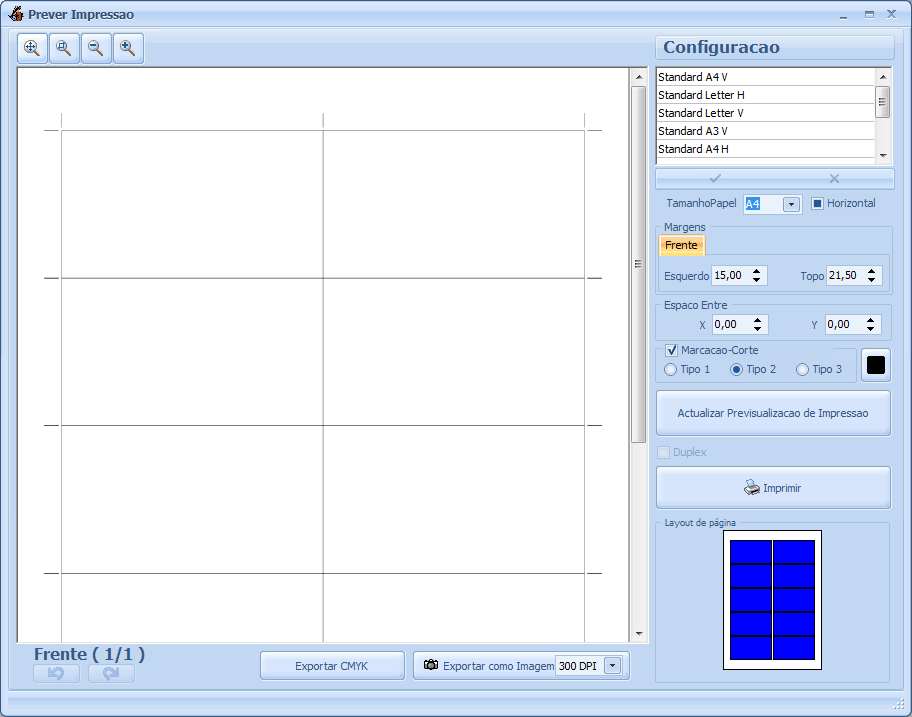
Task: Click the undo arrow under Frente (1/1)
Action: click(56, 673)
